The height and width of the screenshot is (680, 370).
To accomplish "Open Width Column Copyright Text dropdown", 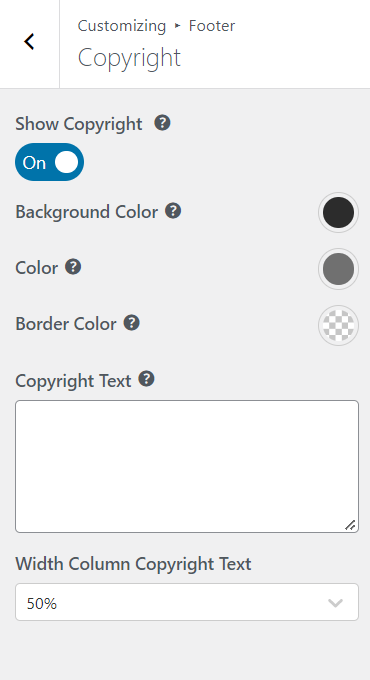I will pyautogui.click(x=187, y=602).
